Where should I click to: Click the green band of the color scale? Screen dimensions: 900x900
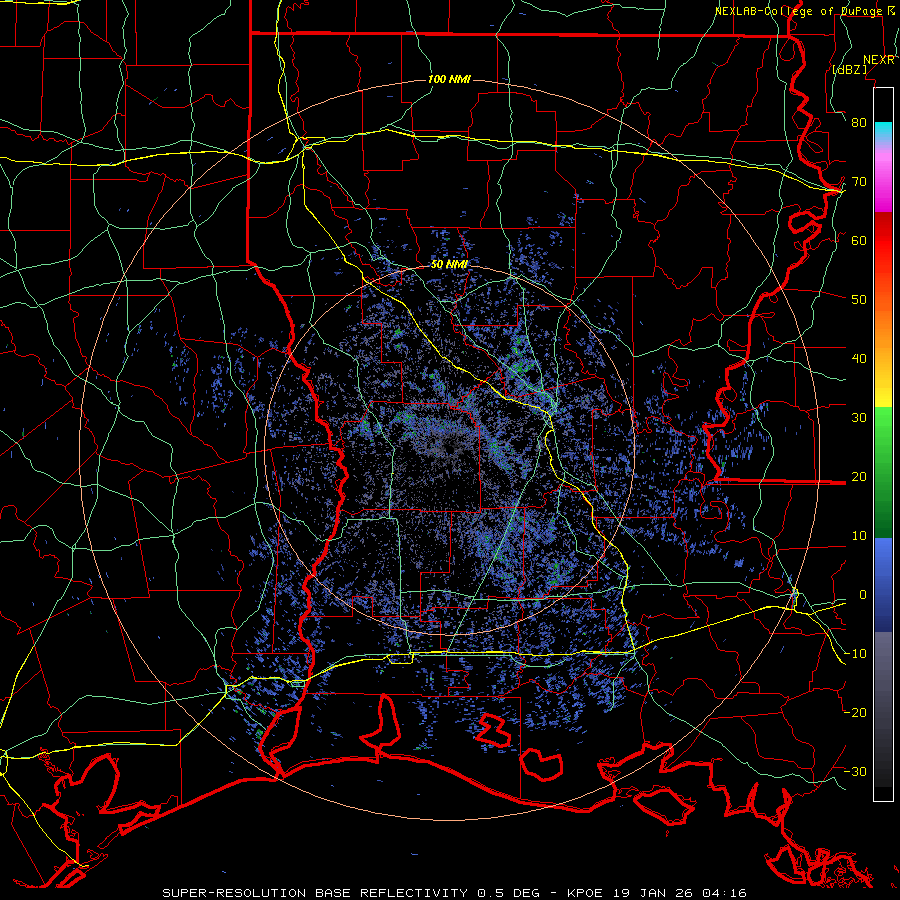click(x=883, y=472)
